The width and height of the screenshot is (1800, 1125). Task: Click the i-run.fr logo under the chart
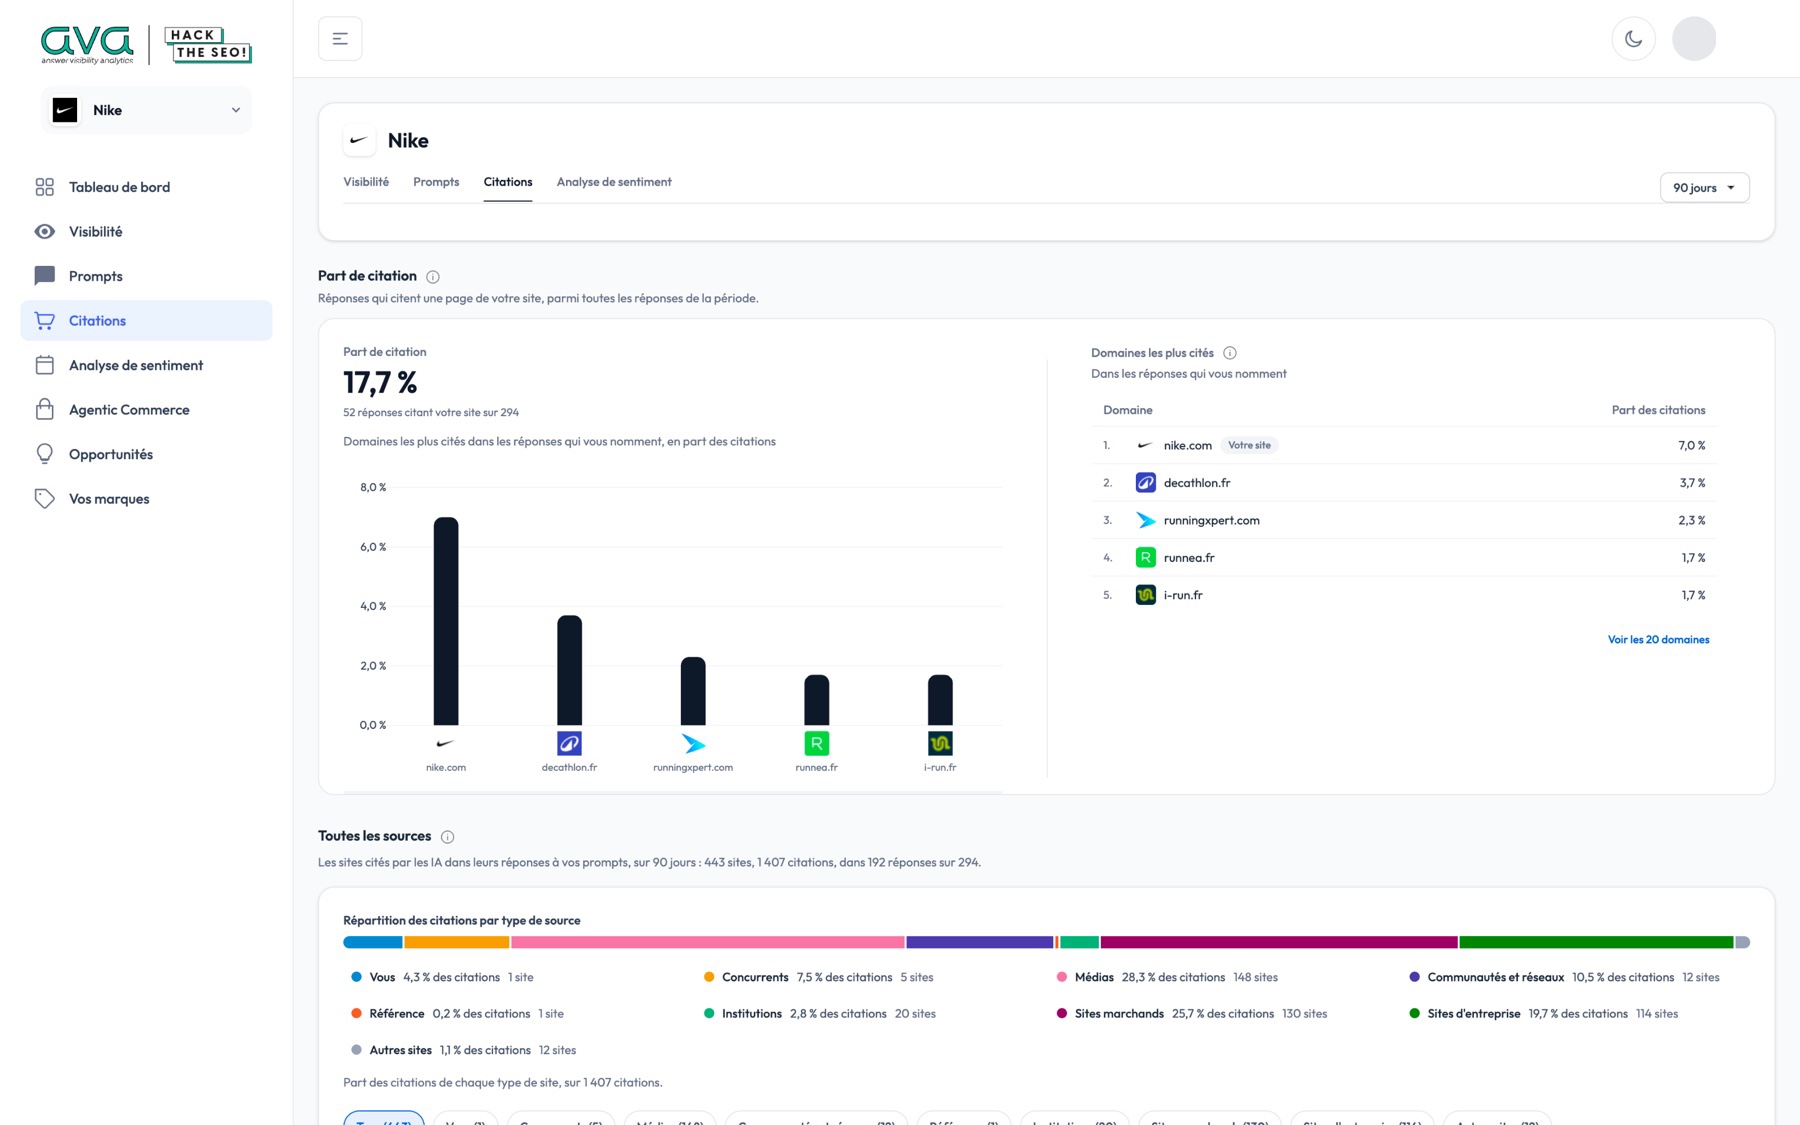[x=940, y=743]
